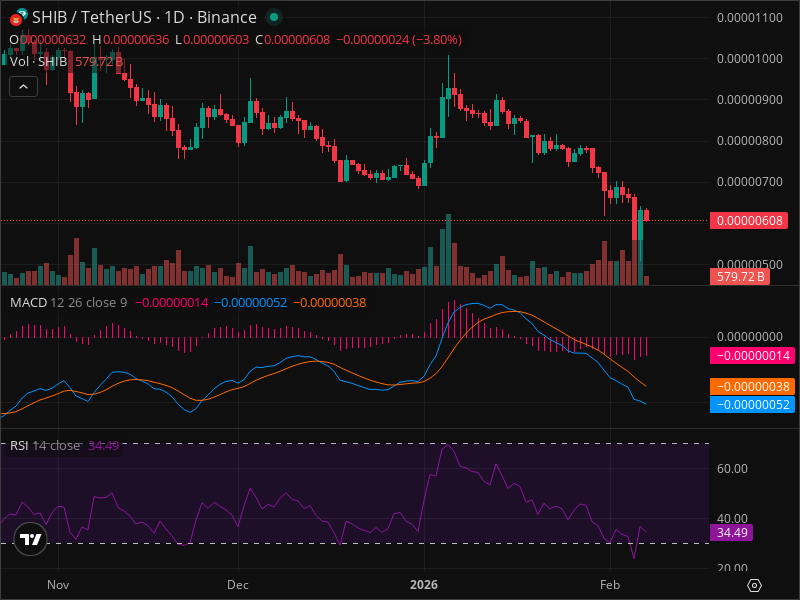Screen dimensions: 800x600
Task: Collapse the indicator legend with chevron button
Action: coord(23,87)
